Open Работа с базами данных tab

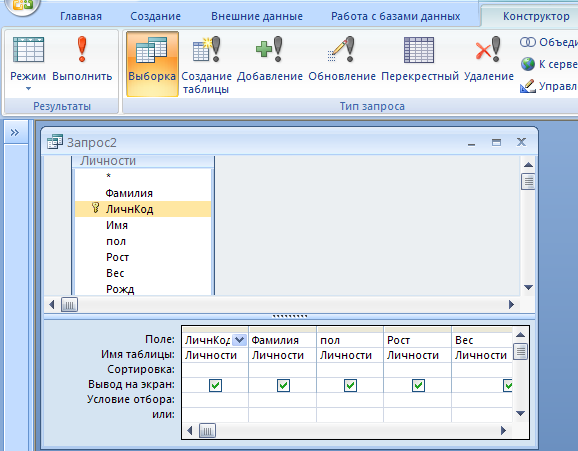(396, 16)
